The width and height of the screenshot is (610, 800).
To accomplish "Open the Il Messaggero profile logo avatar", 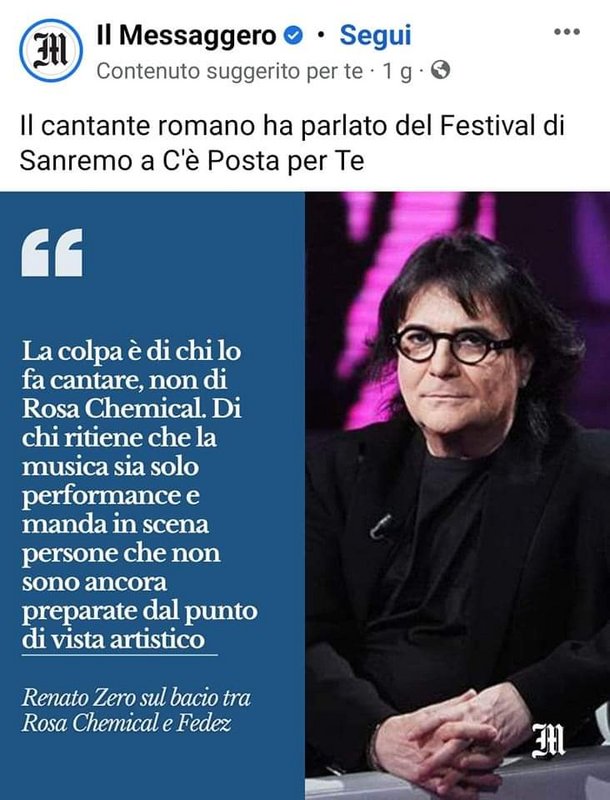I will 51,51.
